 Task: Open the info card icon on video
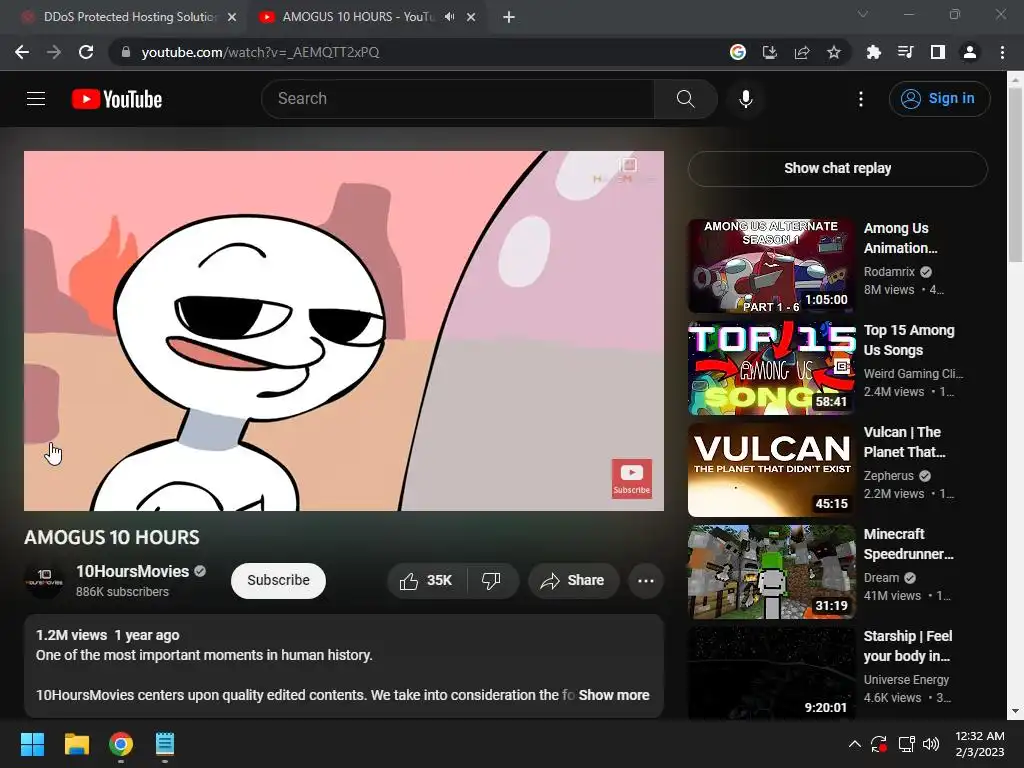pyautogui.click(x=628, y=165)
